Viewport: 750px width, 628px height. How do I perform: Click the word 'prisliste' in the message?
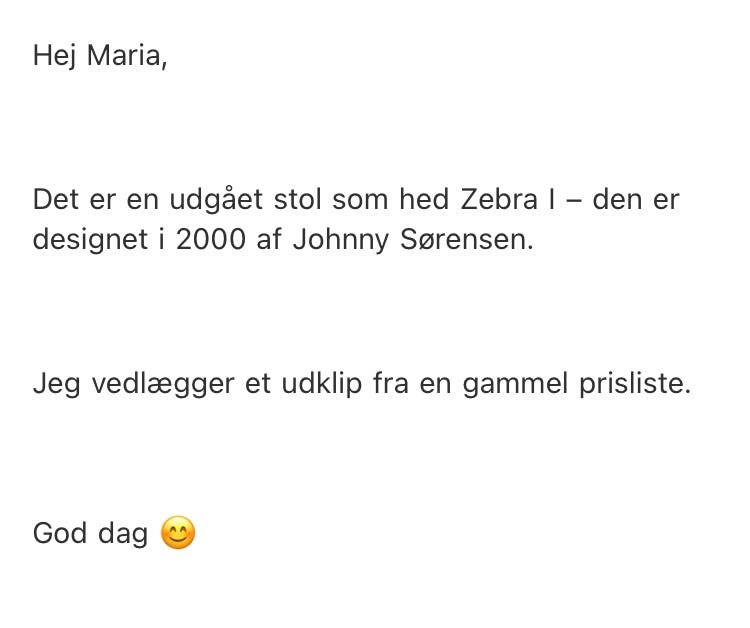[x=635, y=384]
